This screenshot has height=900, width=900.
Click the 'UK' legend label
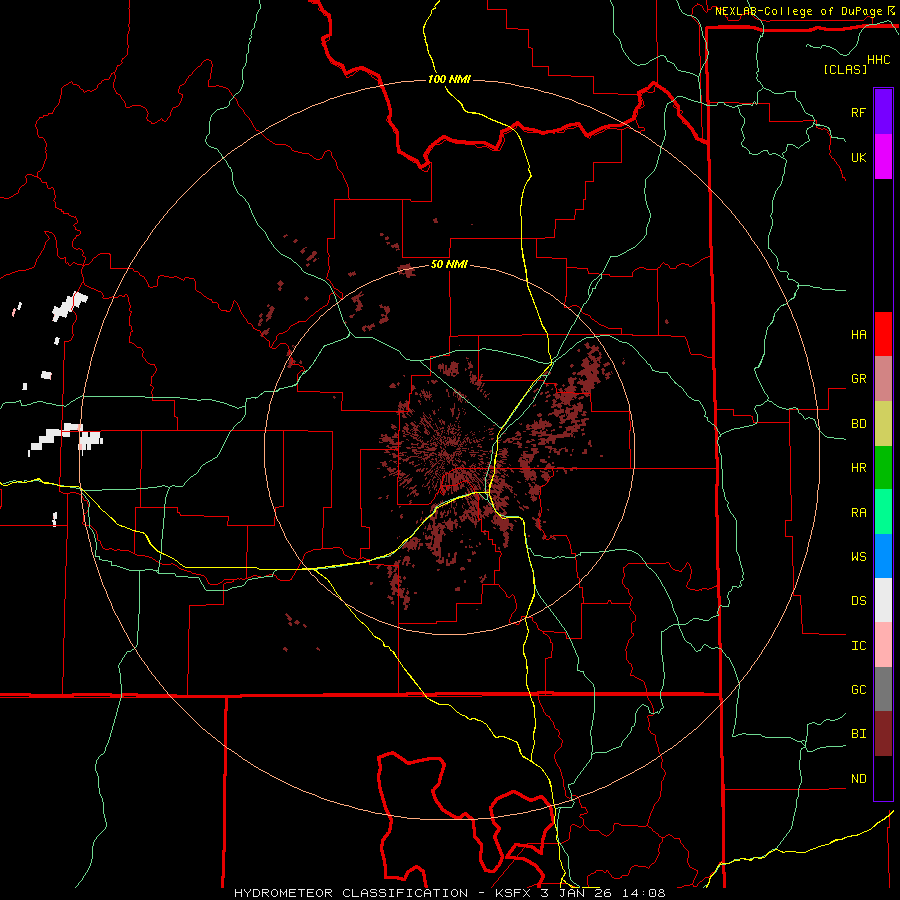[858, 157]
